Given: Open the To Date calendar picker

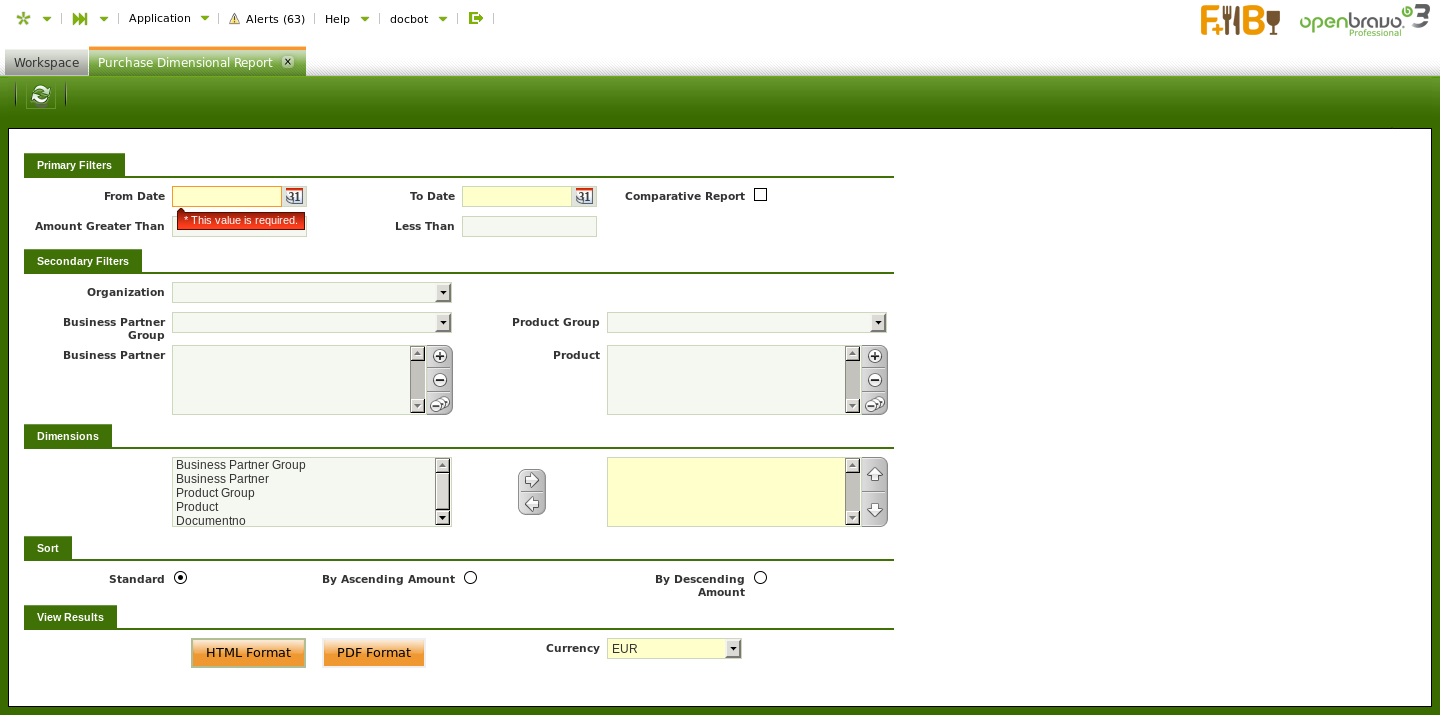Looking at the screenshot, I should (x=584, y=197).
